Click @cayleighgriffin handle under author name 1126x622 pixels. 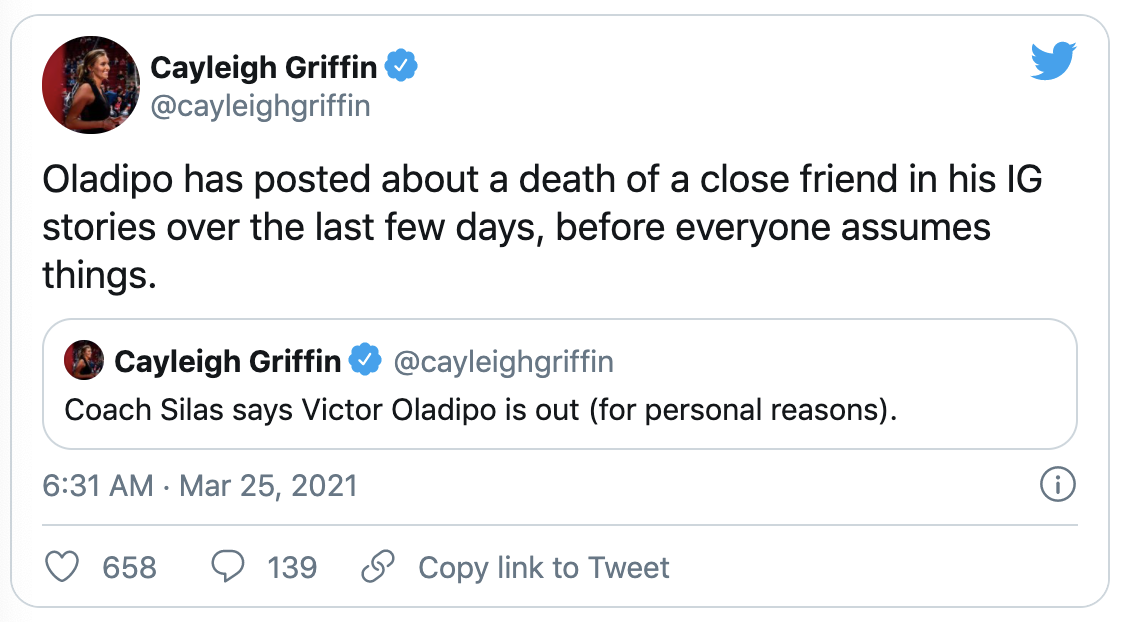[260, 106]
